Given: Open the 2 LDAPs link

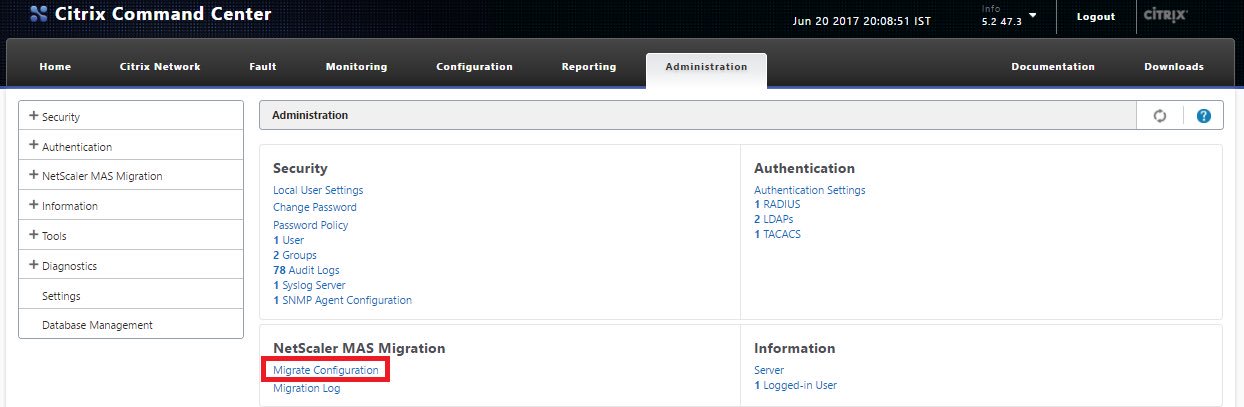Looking at the screenshot, I should coord(774,219).
